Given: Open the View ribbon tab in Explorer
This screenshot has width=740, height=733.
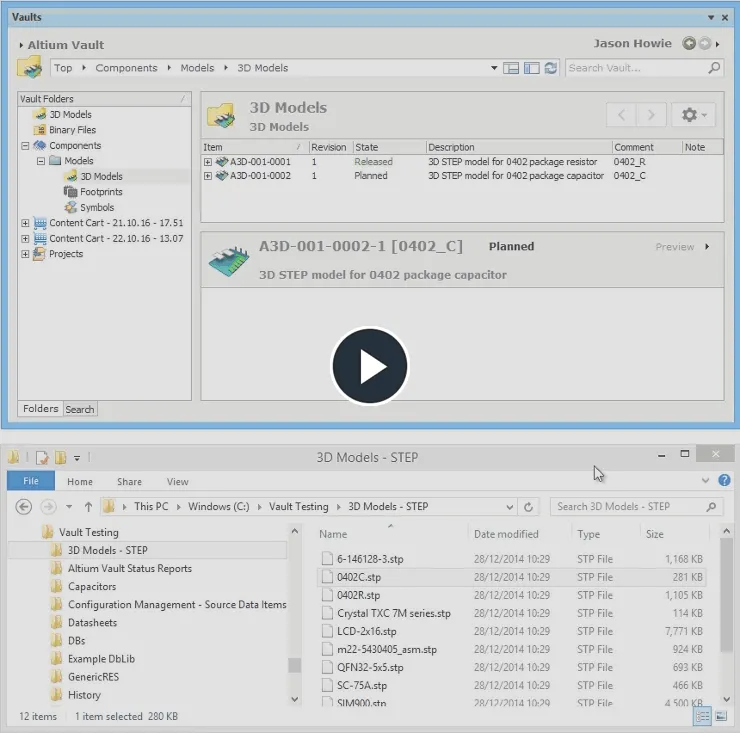Looking at the screenshot, I should (x=177, y=481).
